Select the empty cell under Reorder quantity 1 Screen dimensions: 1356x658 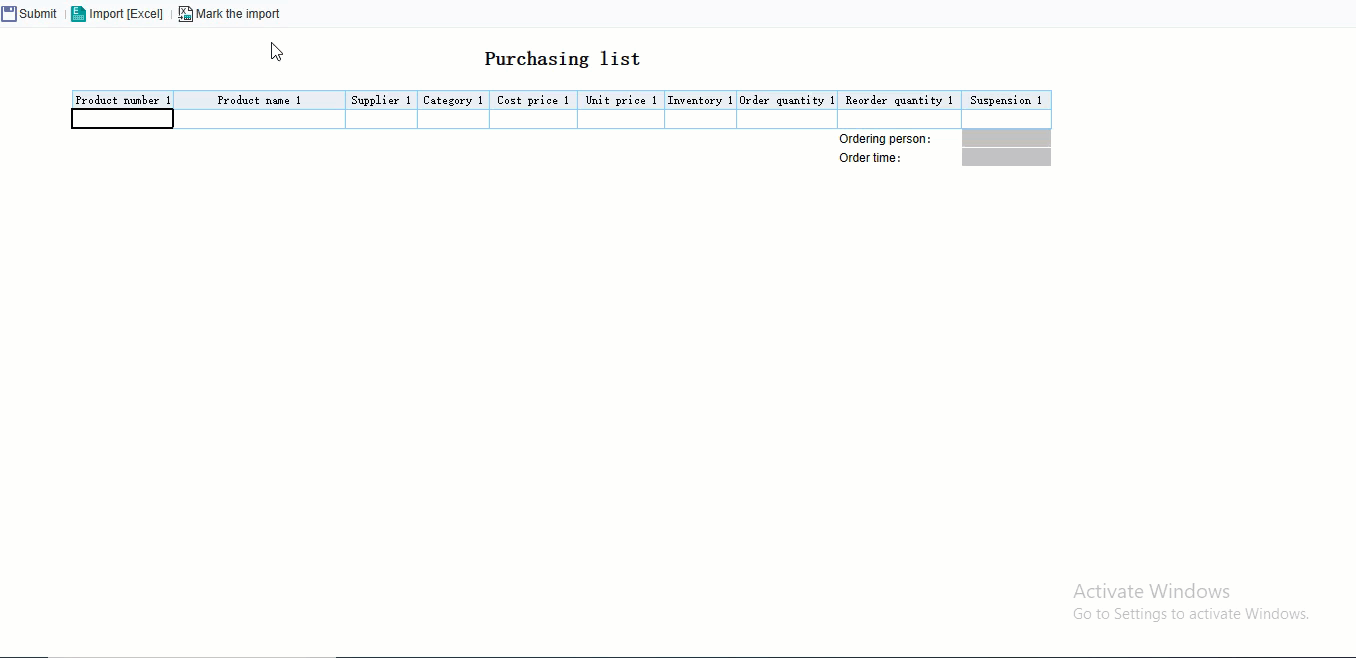pos(899,119)
